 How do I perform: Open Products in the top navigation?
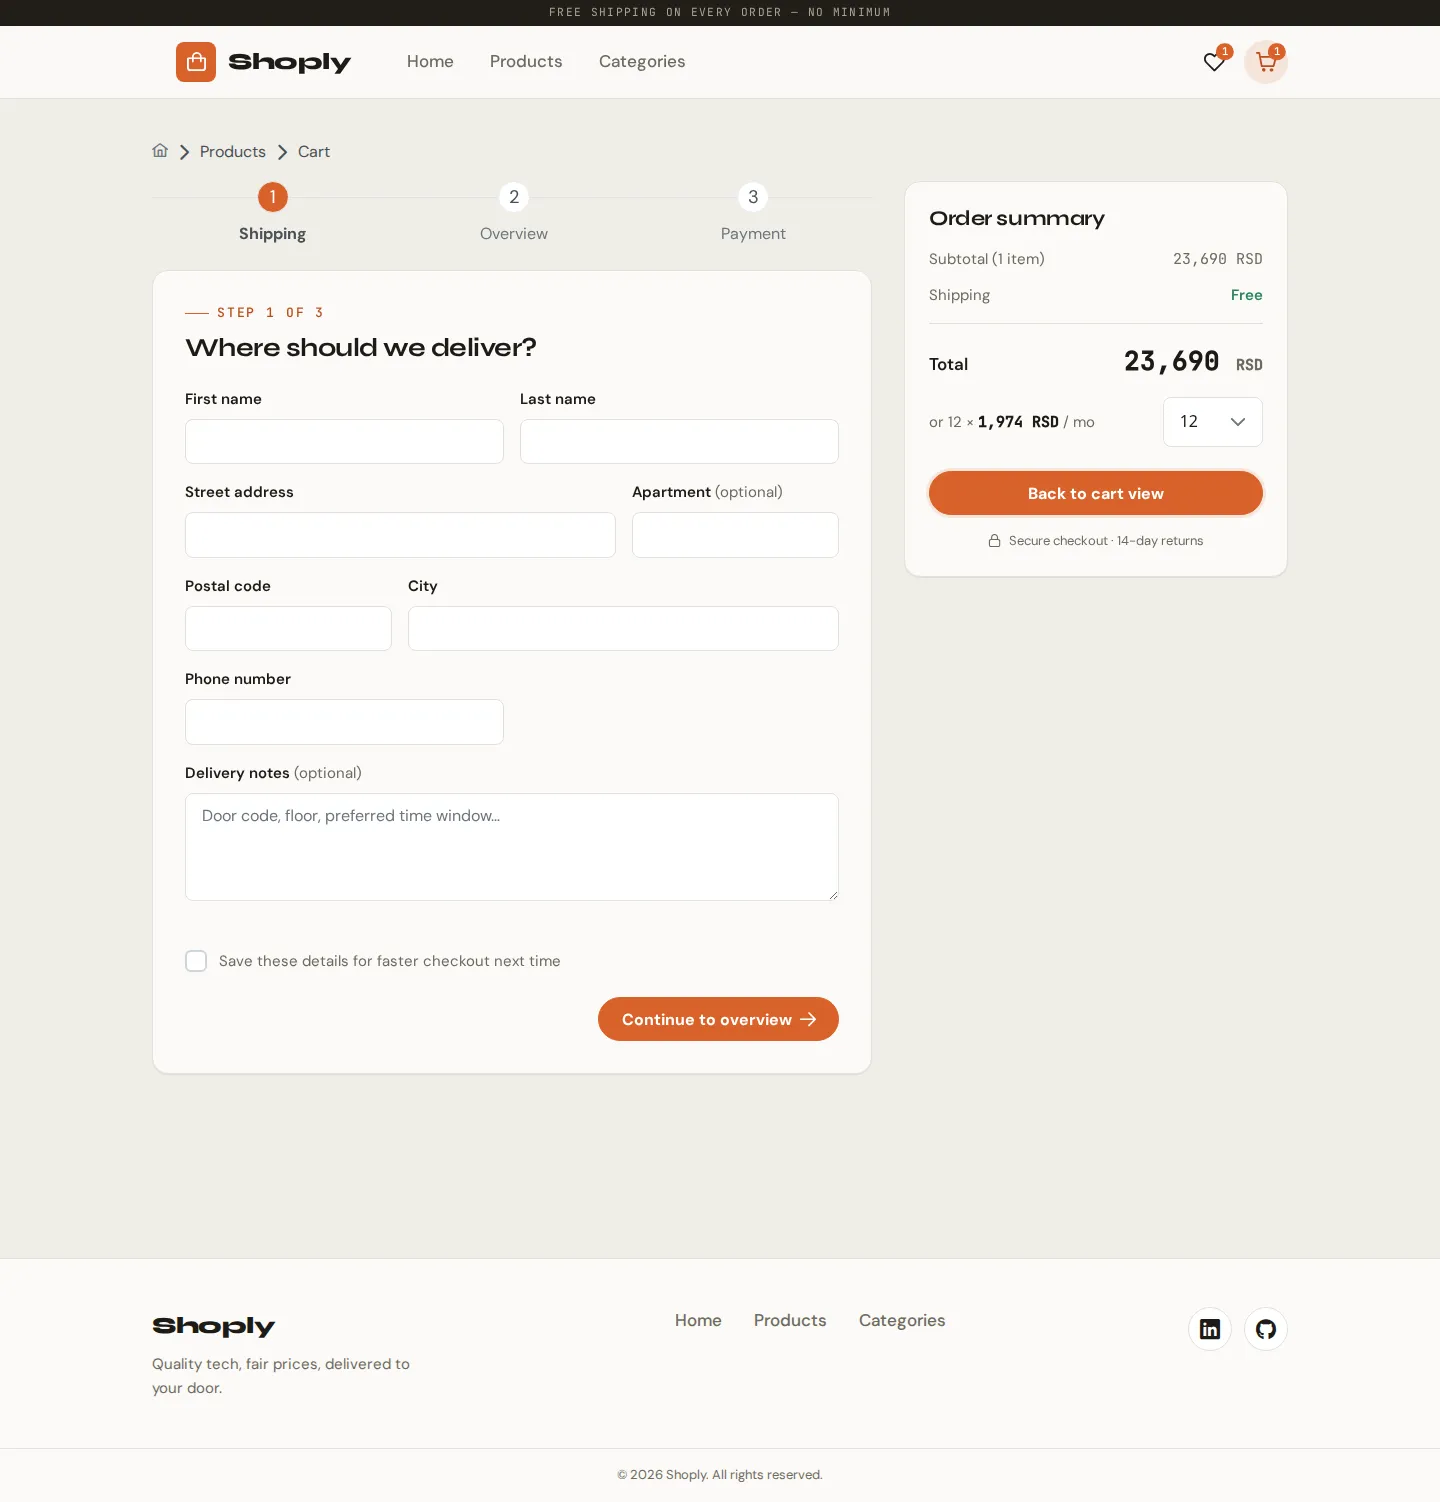pos(526,61)
